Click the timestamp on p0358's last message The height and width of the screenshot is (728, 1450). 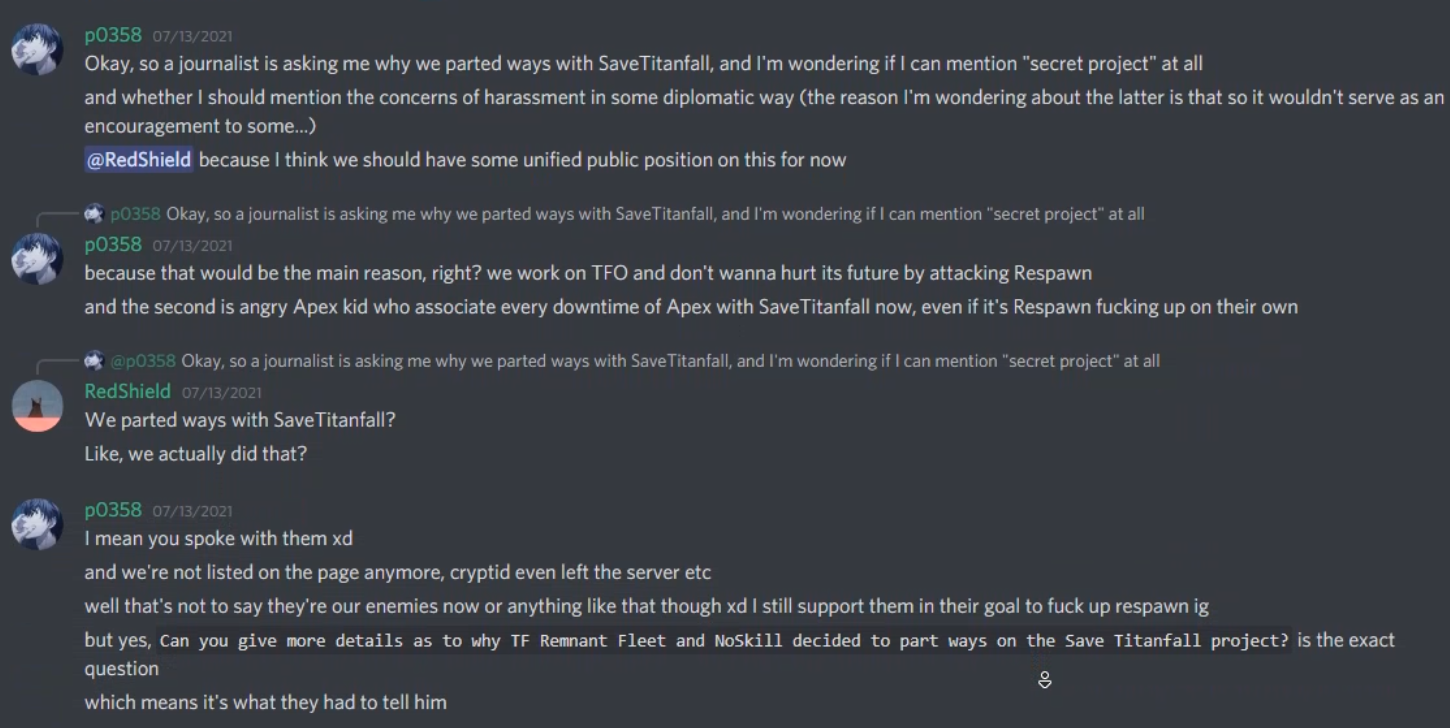(192, 511)
